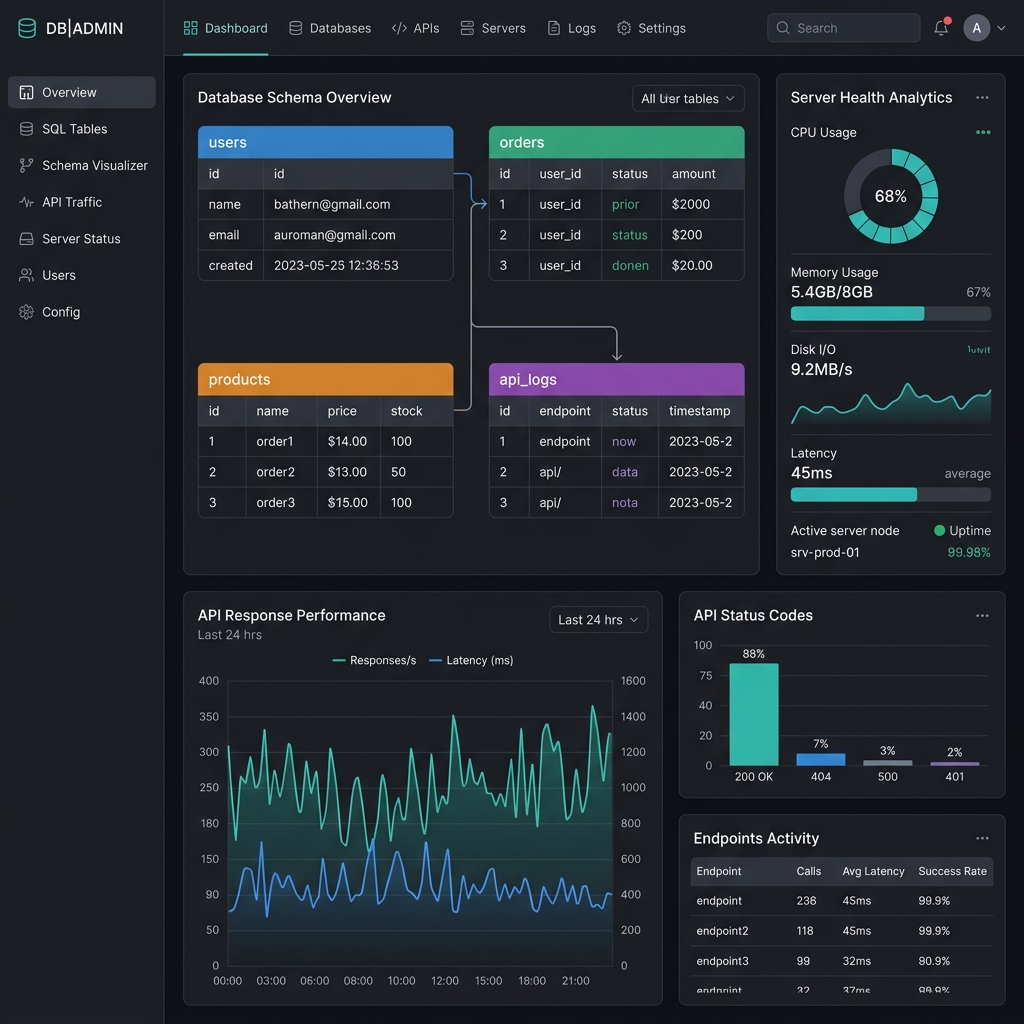Click the Config cog icon in sidebar

point(26,312)
